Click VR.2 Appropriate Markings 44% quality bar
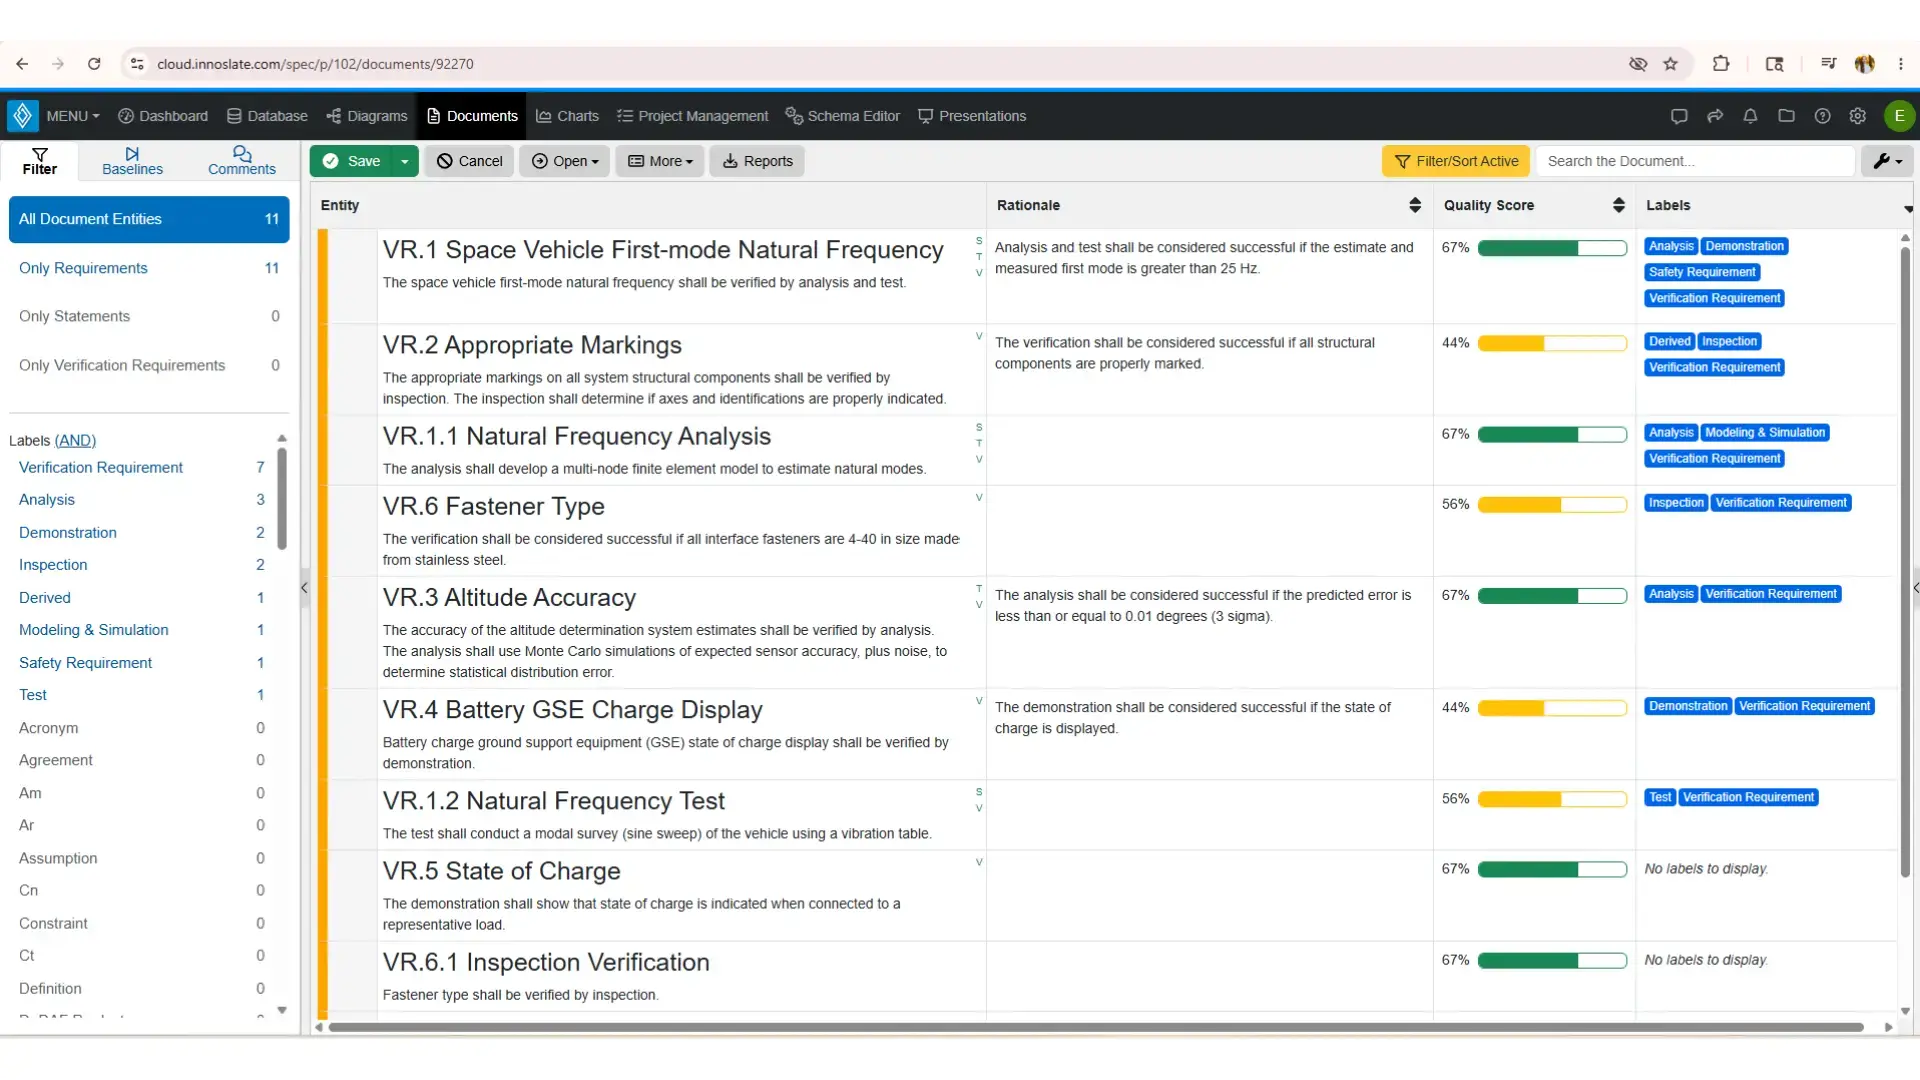 pos(1552,343)
